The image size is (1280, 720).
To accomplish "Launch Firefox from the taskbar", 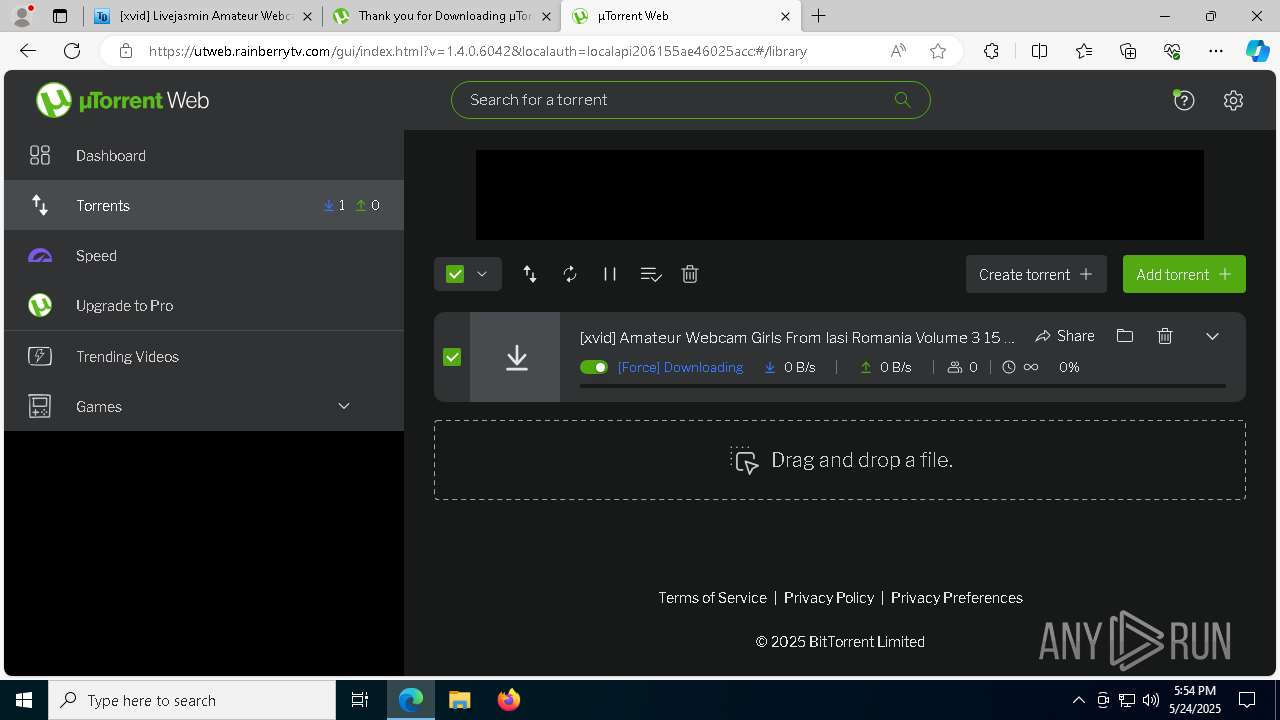I will (x=509, y=700).
